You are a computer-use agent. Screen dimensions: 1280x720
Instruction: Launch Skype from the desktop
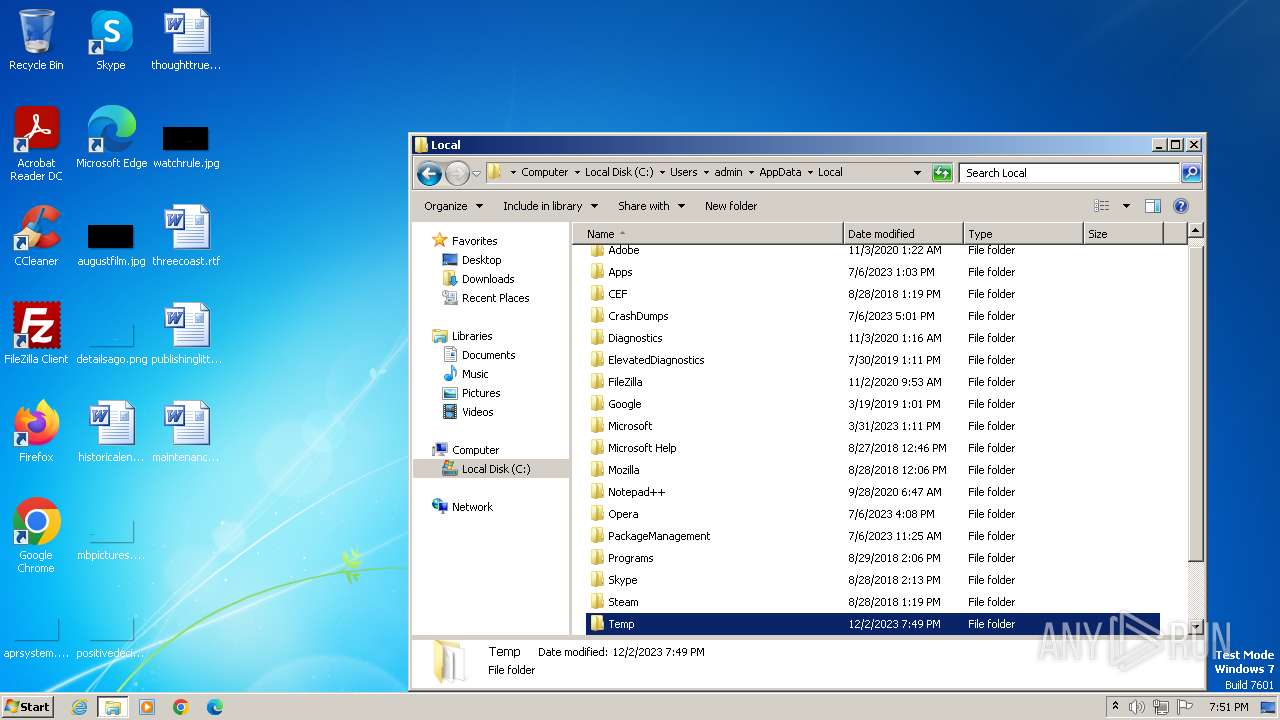click(110, 40)
